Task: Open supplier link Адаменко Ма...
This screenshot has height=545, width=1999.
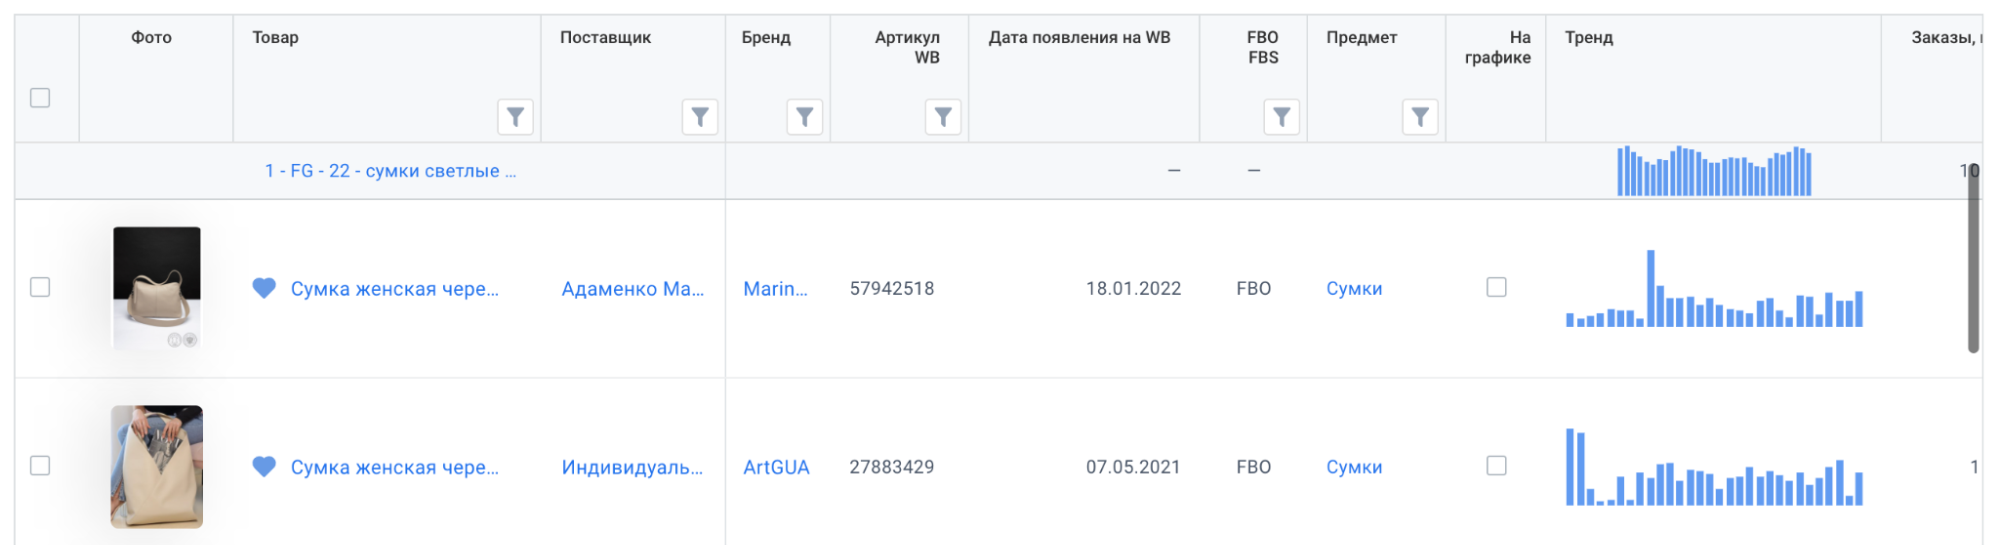Action: (x=632, y=289)
